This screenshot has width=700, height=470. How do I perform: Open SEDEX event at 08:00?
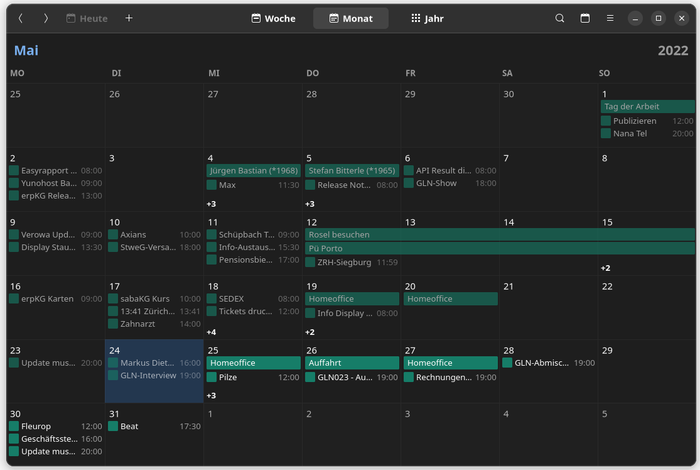click(253, 299)
